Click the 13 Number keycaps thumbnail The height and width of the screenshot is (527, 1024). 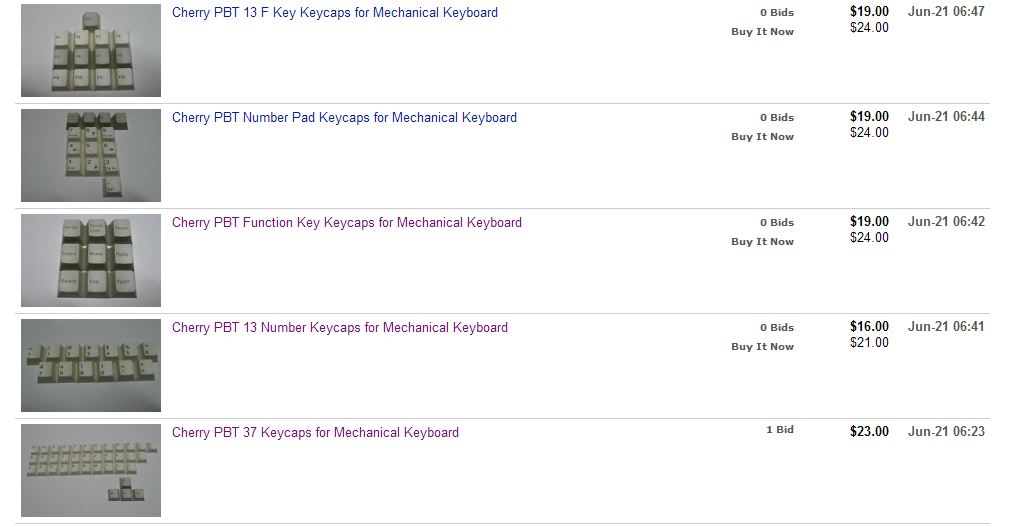[91, 366]
